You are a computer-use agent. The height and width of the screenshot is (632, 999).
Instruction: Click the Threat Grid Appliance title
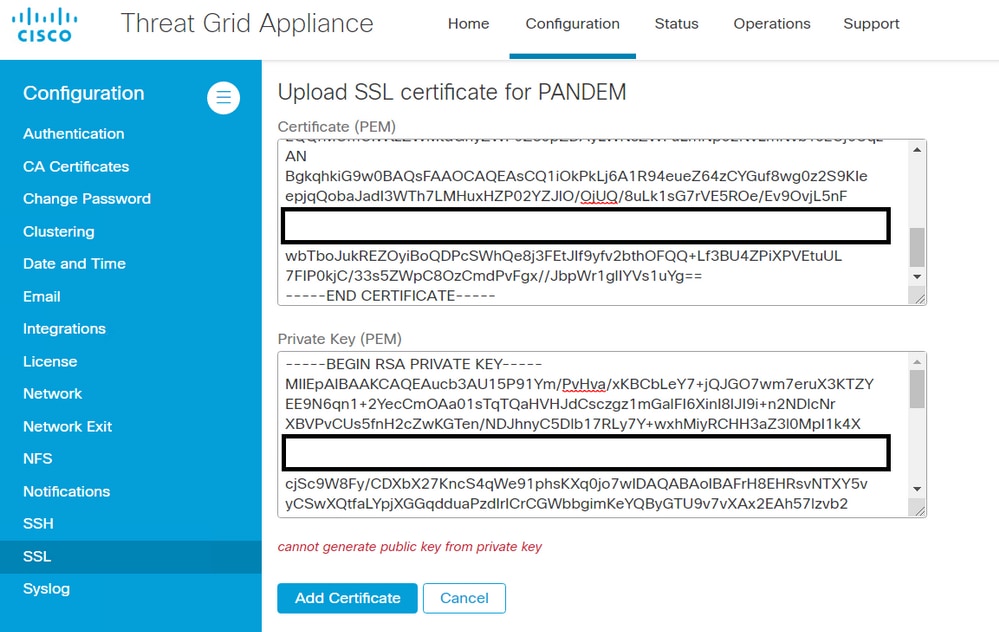(247, 24)
